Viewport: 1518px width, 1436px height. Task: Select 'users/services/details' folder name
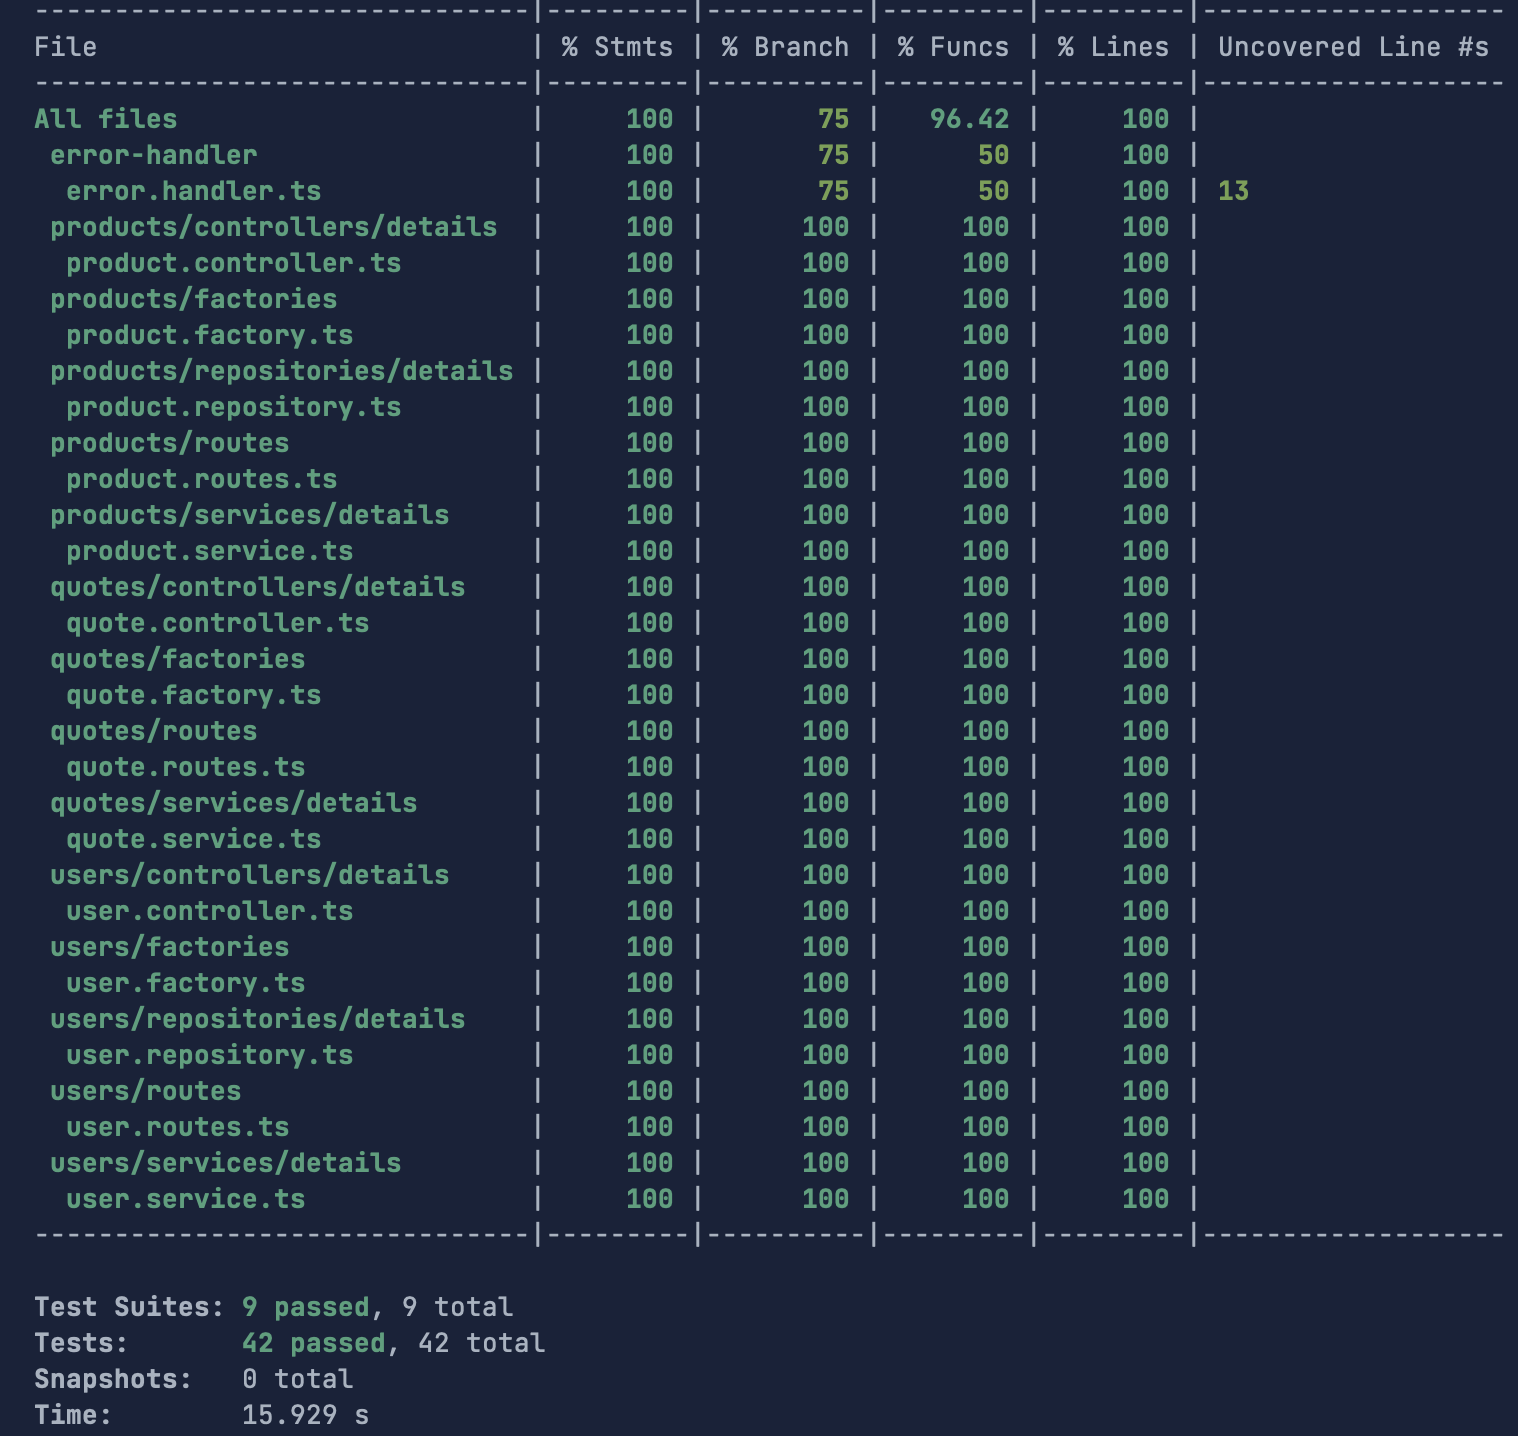point(225,1163)
